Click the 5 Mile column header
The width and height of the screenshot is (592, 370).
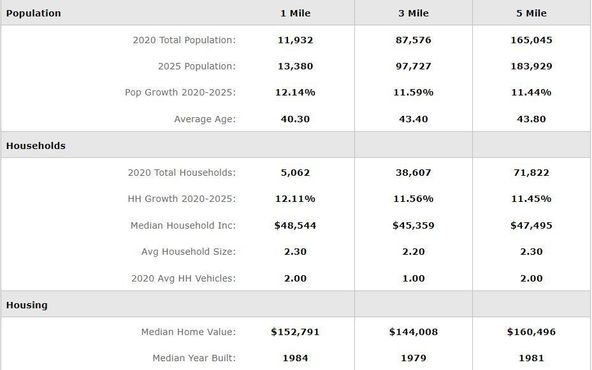coord(531,13)
